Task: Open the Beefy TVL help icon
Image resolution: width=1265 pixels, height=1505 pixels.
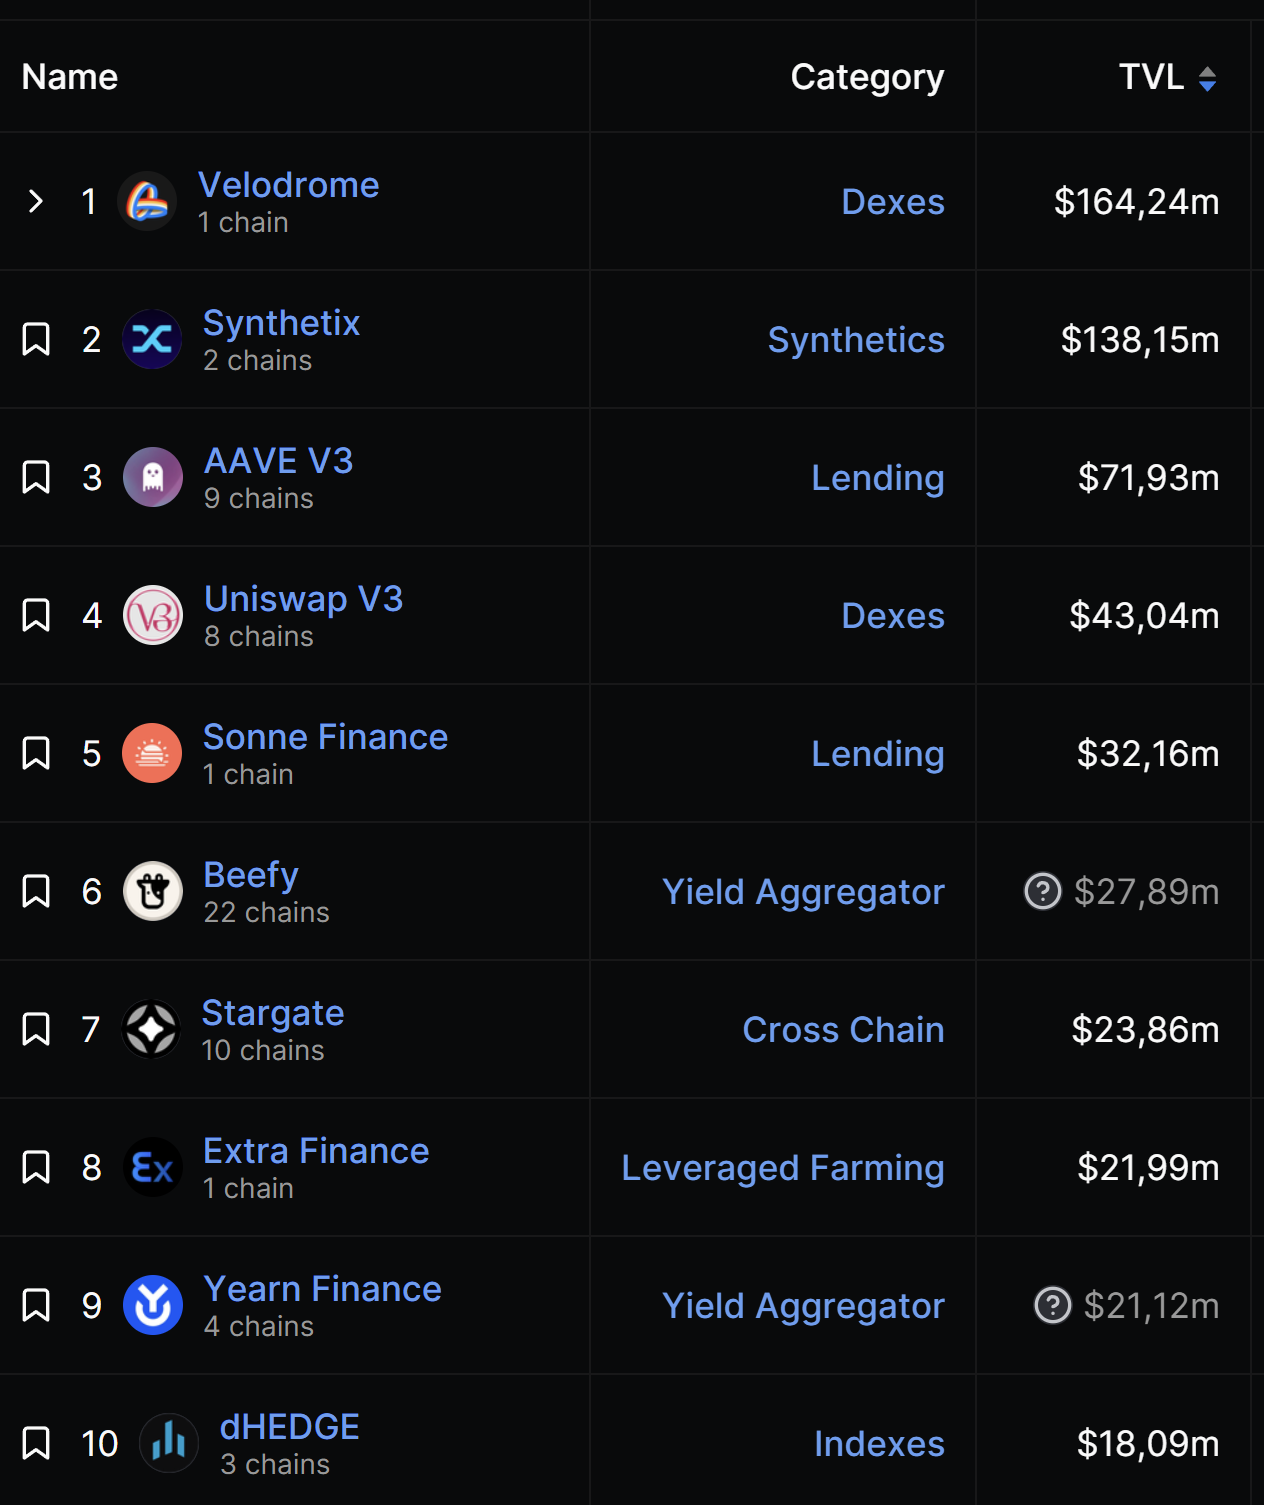Action: click(x=1042, y=891)
